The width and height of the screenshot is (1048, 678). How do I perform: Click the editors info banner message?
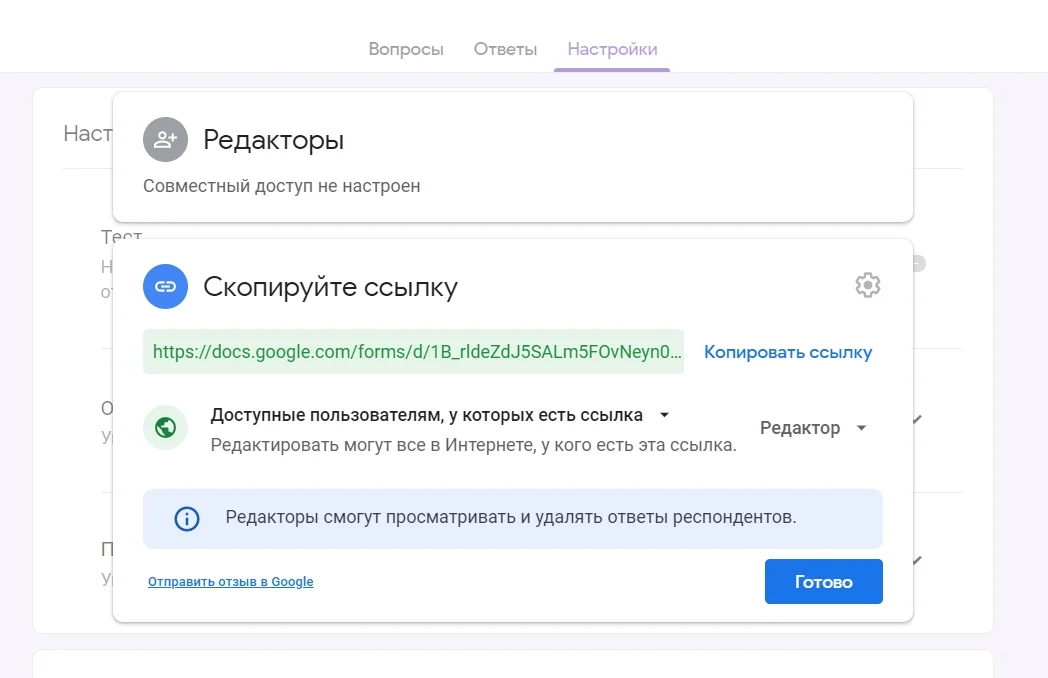tap(511, 518)
